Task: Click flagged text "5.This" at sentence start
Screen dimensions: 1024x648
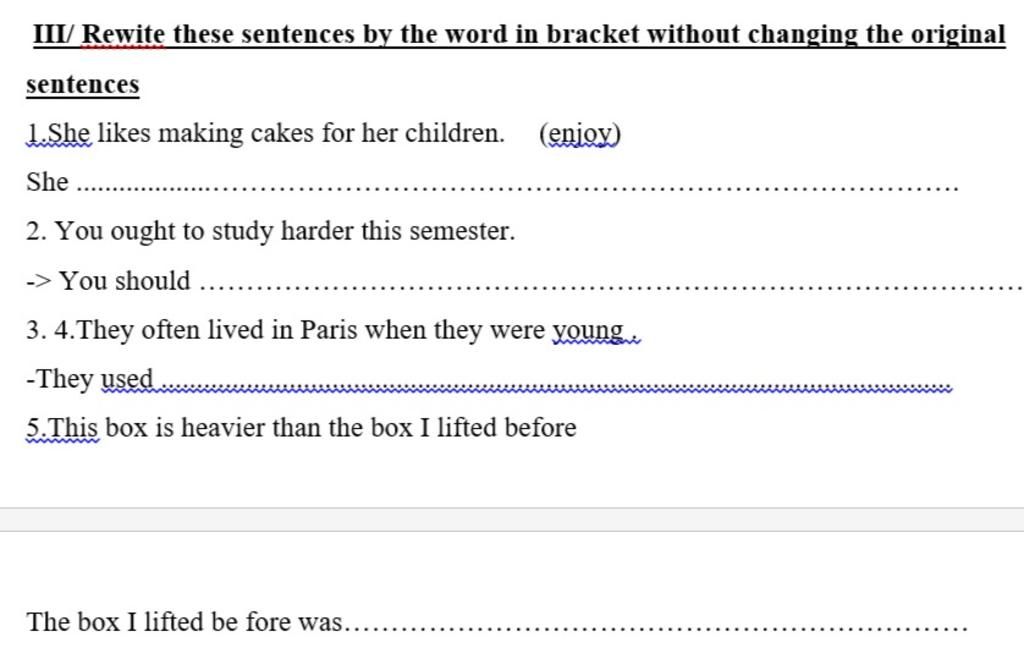Action: (x=62, y=428)
